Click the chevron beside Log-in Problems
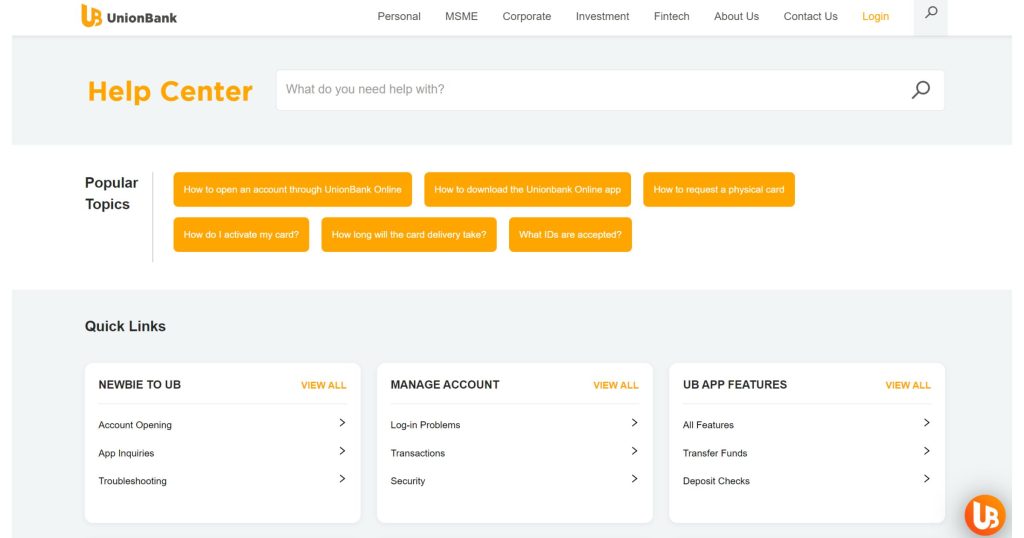This screenshot has width=1024, height=538. (x=634, y=423)
